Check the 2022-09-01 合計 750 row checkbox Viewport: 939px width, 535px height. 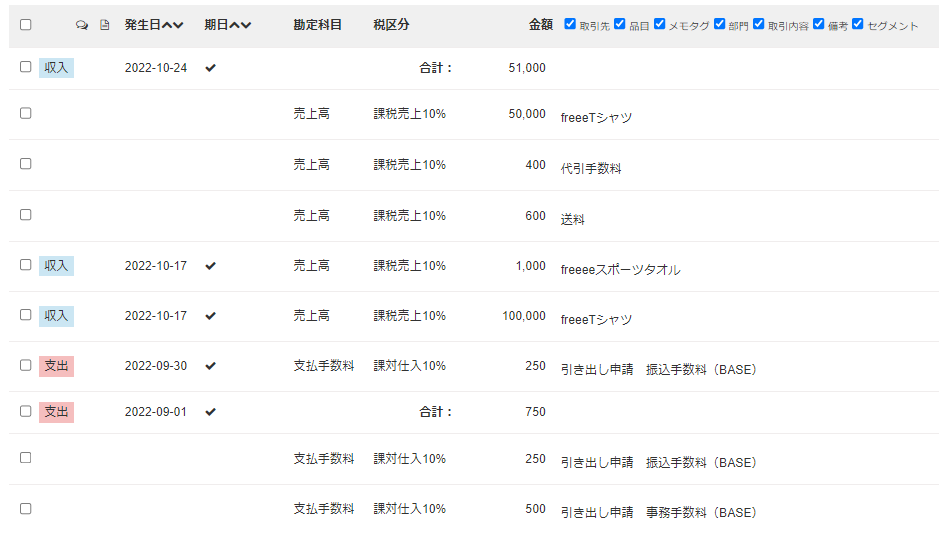(x=25, y=411)
